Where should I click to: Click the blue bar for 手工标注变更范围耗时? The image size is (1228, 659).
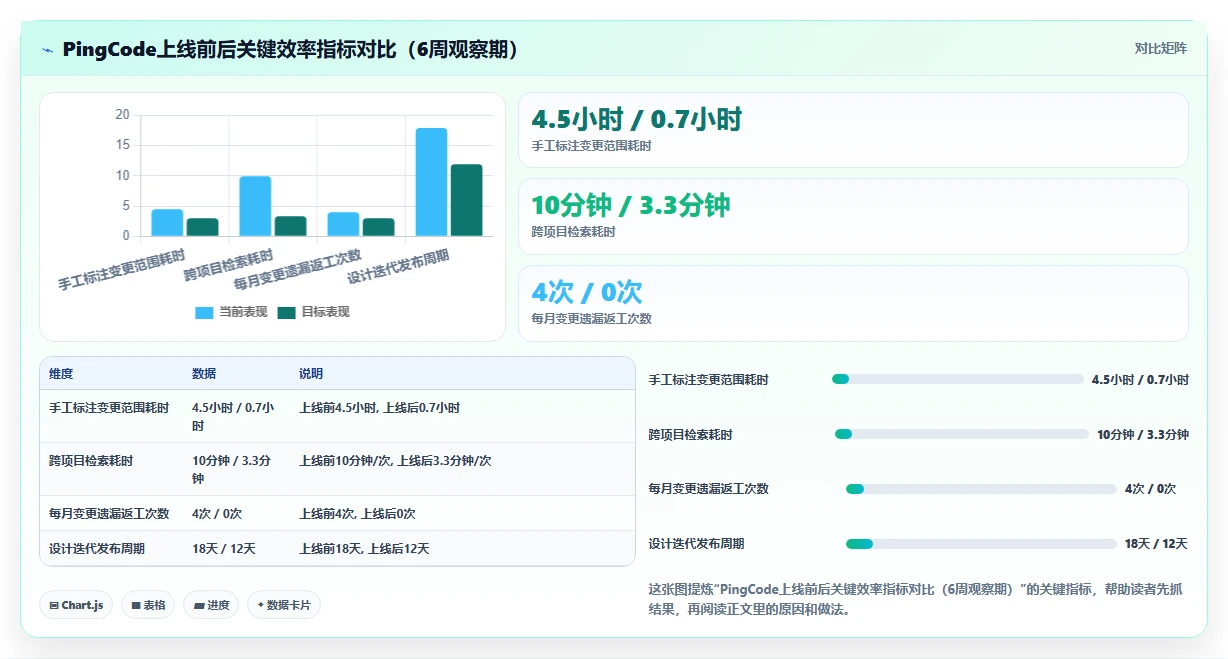coord(167,222)
